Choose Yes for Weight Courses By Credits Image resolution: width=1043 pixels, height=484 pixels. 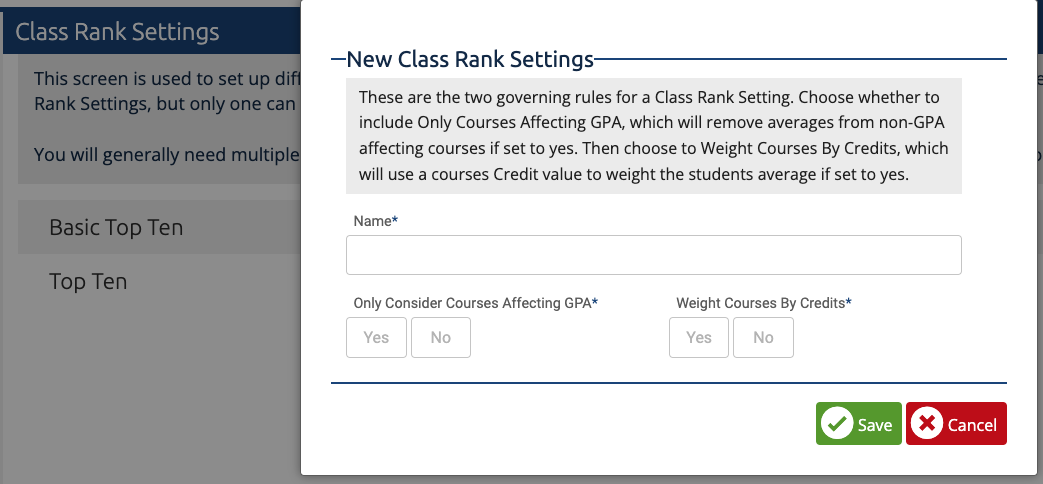pos(698,338)
